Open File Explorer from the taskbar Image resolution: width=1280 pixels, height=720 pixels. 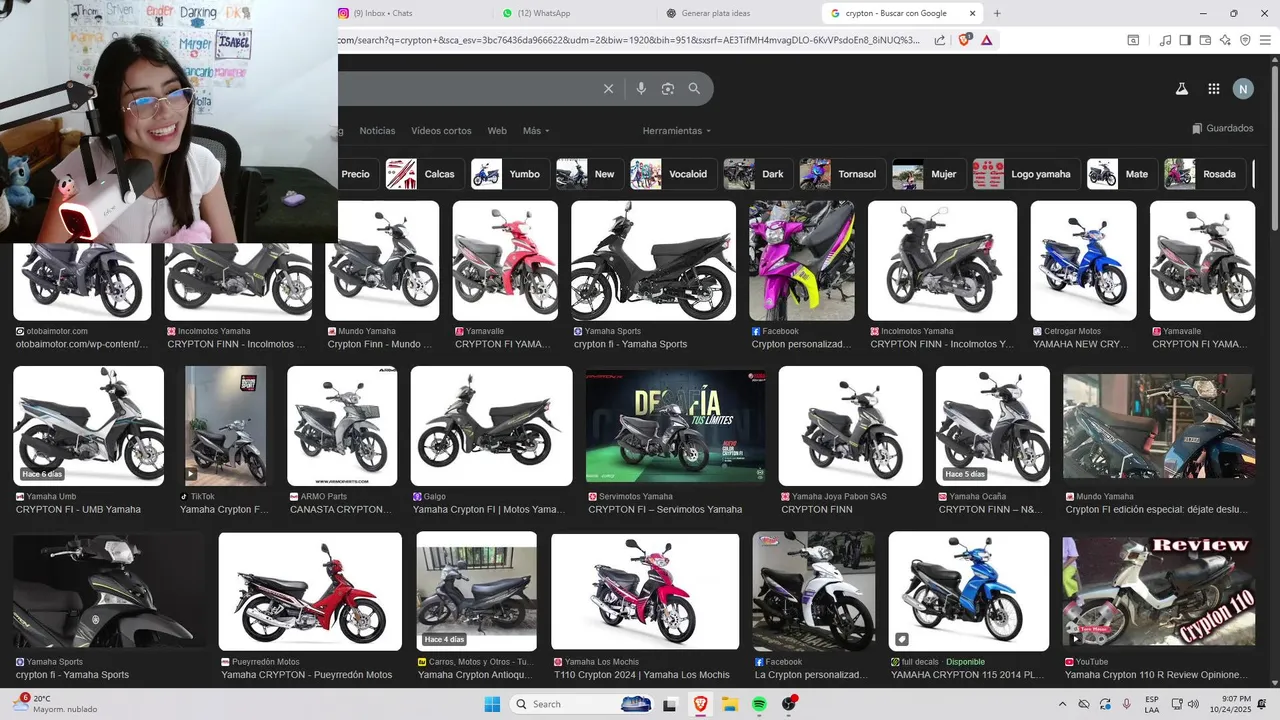729,704
